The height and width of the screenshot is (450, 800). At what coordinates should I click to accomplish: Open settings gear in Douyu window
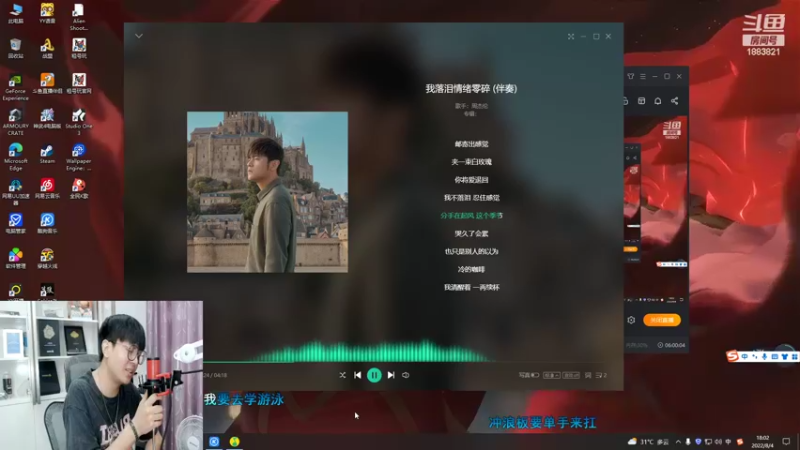coord(631,320)
